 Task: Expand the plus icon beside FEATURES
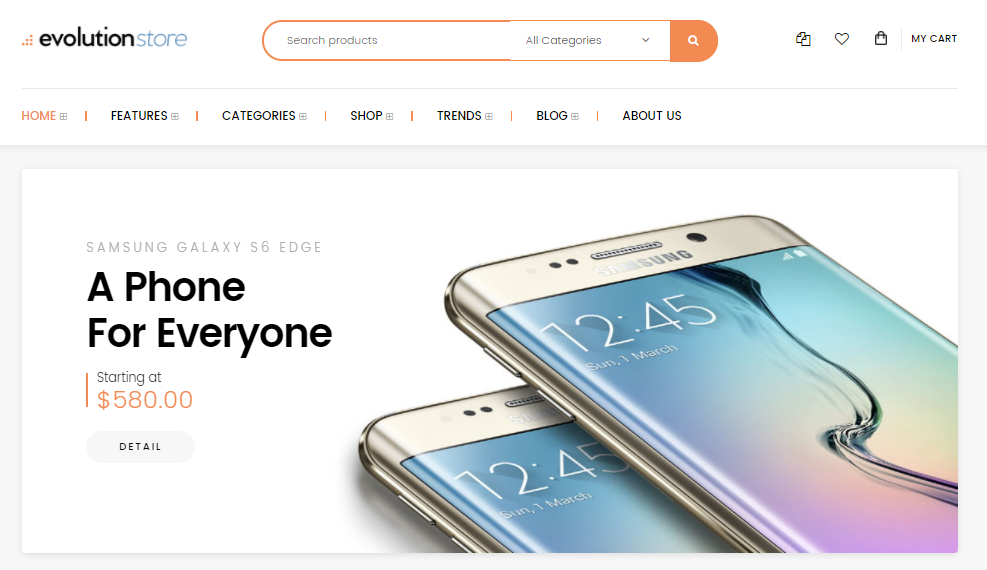175,116
